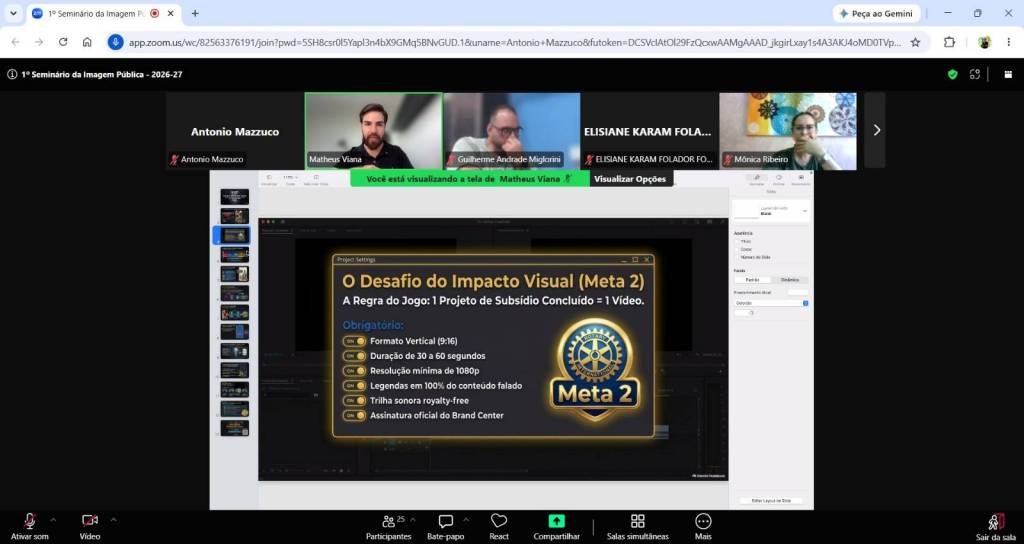Viewport: 1024px width, 544px height.
Task: Open Salas simultâneas breakout rooms
Action: click(x=637, y=526)
